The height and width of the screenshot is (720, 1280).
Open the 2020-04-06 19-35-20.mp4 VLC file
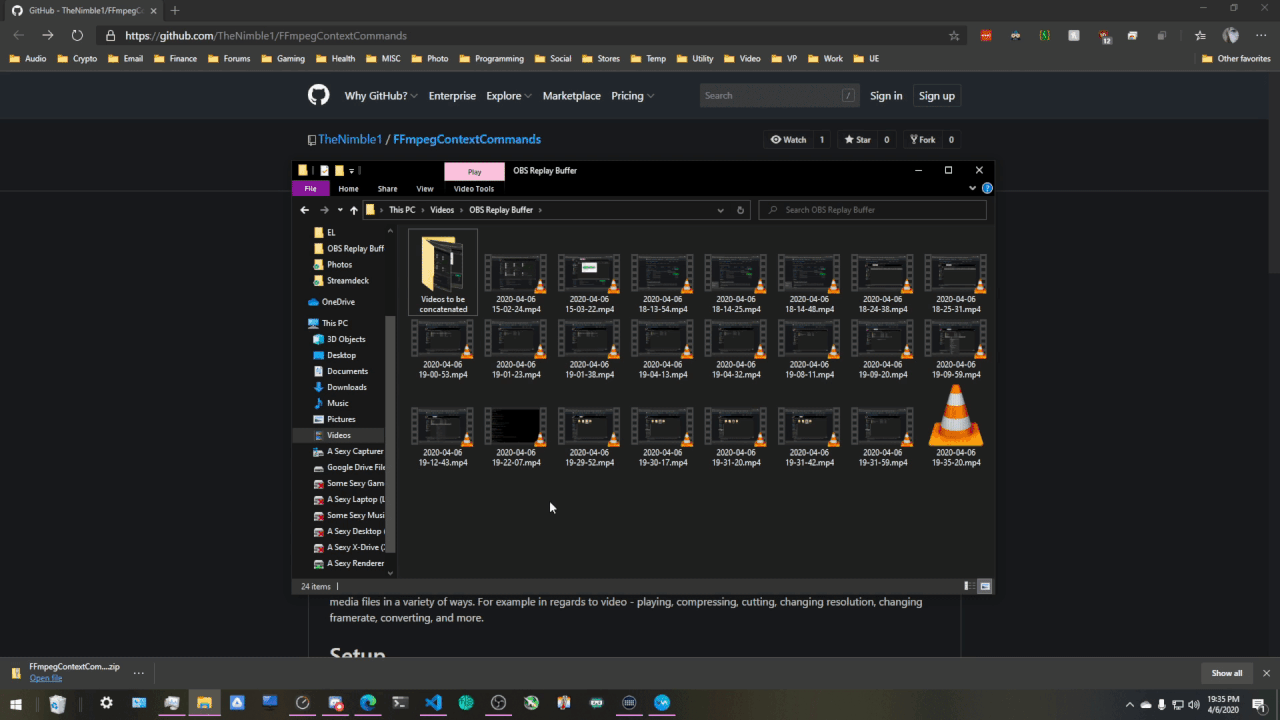[x=955, y=427]
